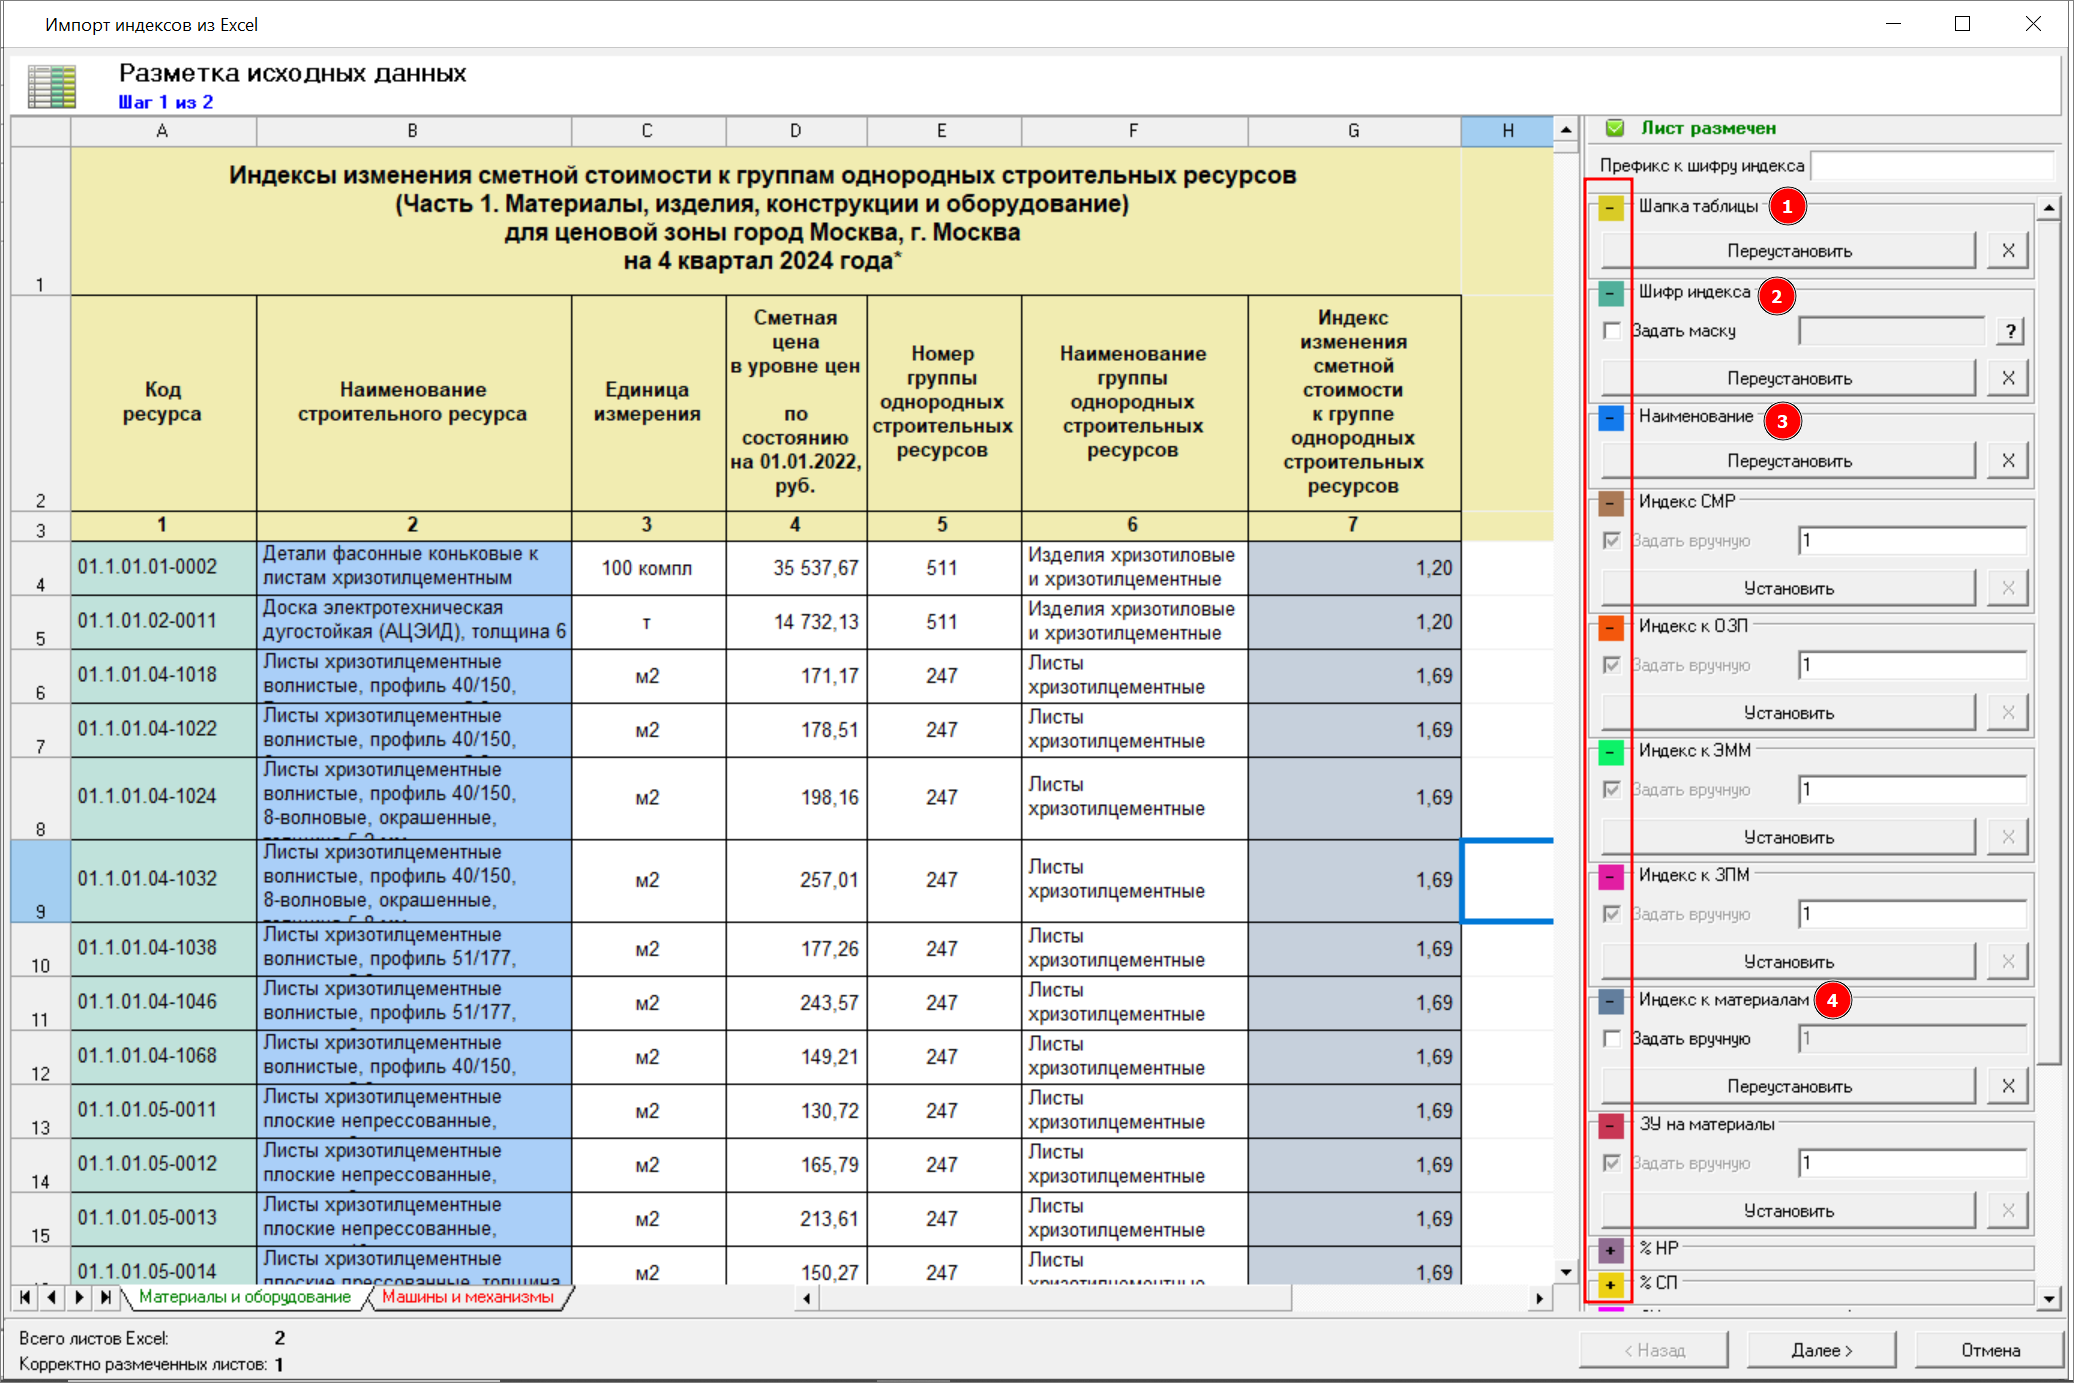This screenshot has width=2074, height=1383.
Task: Collapse the teal Шифр индекса section
Action: point(1610,294)
